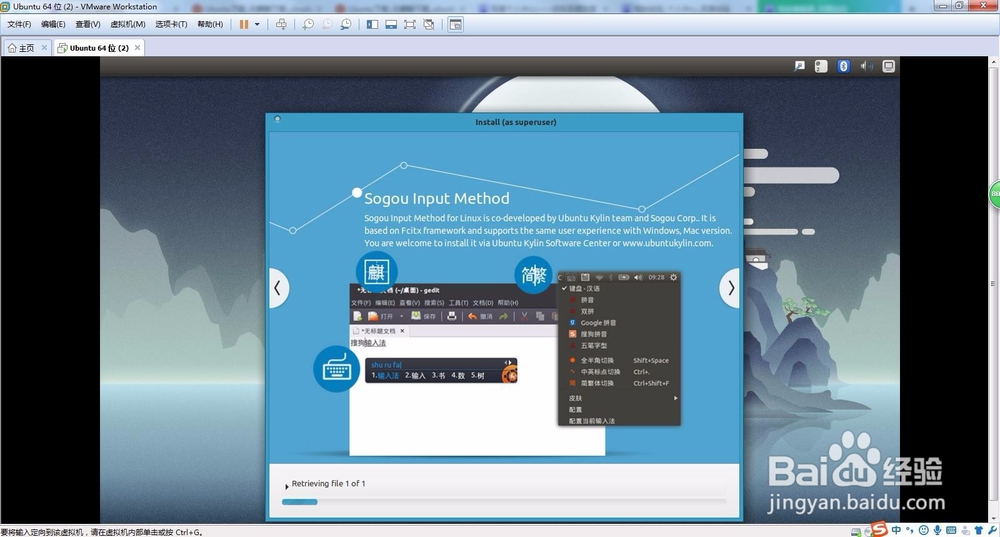
Task: Open the 编辑(E) menu
Action: (53, 24)
